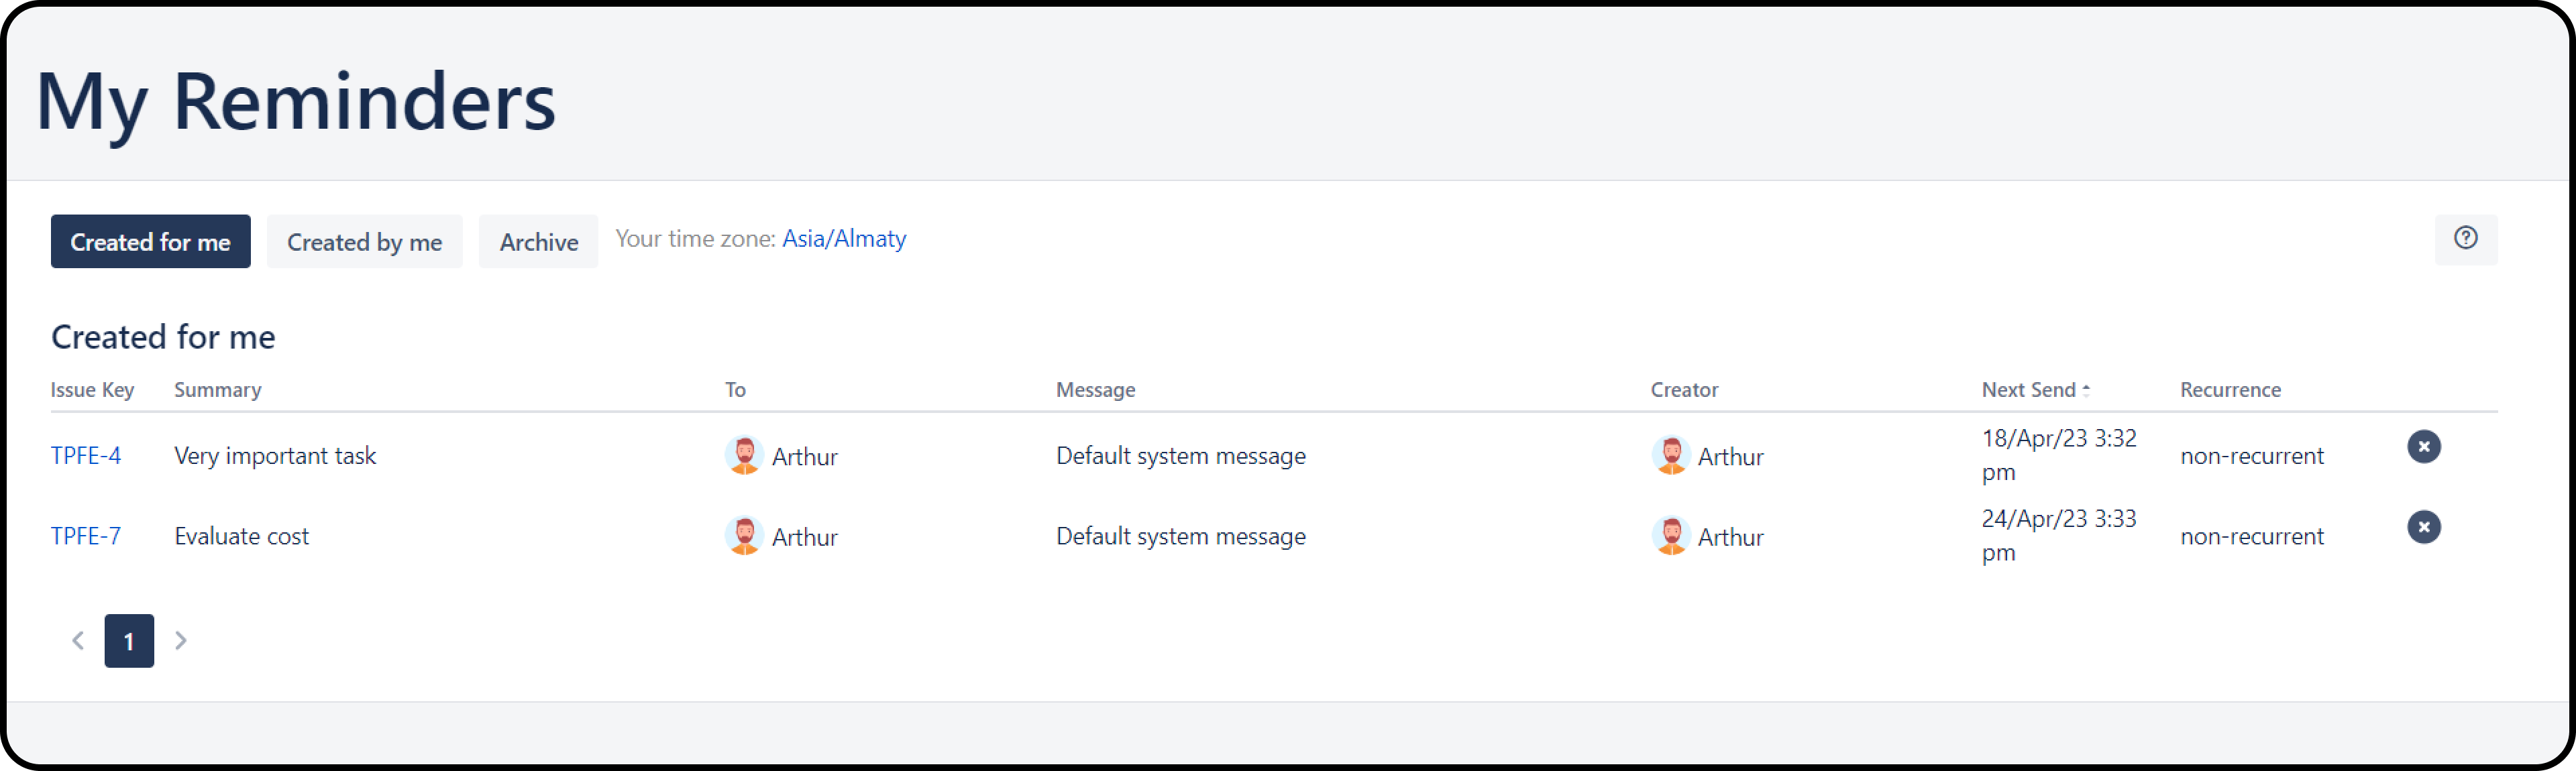Screen dimensions: 2576x771
Task: Go to previous page arrow
Action: pos(78,640)
